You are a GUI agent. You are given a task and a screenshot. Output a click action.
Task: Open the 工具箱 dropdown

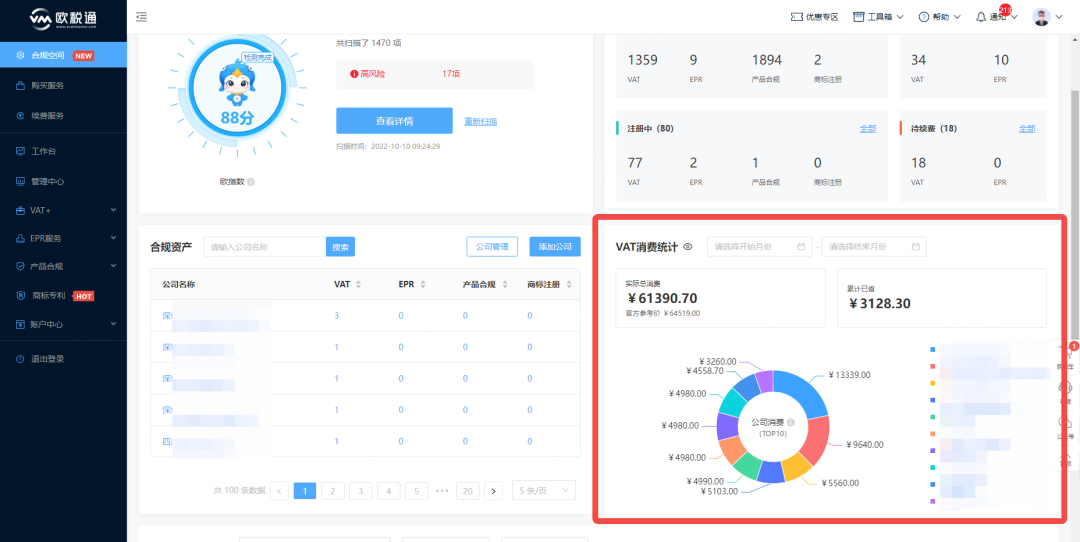(878, 17)
